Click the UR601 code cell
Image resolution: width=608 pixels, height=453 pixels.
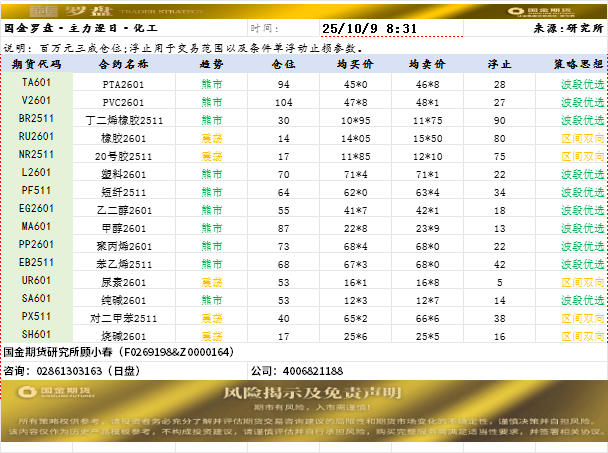click(x=36, y=280)
